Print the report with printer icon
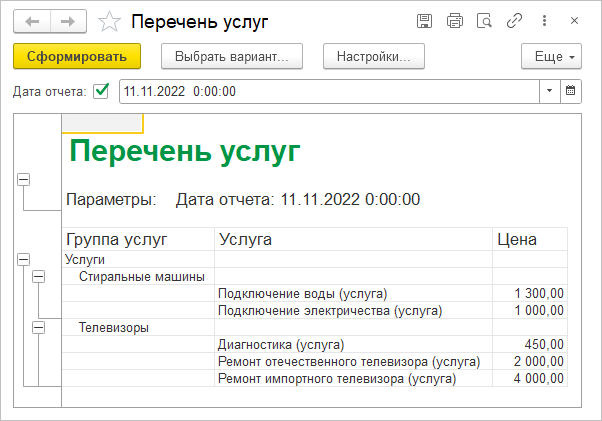This screenshot has width=602, height=421. coord(455,21)
